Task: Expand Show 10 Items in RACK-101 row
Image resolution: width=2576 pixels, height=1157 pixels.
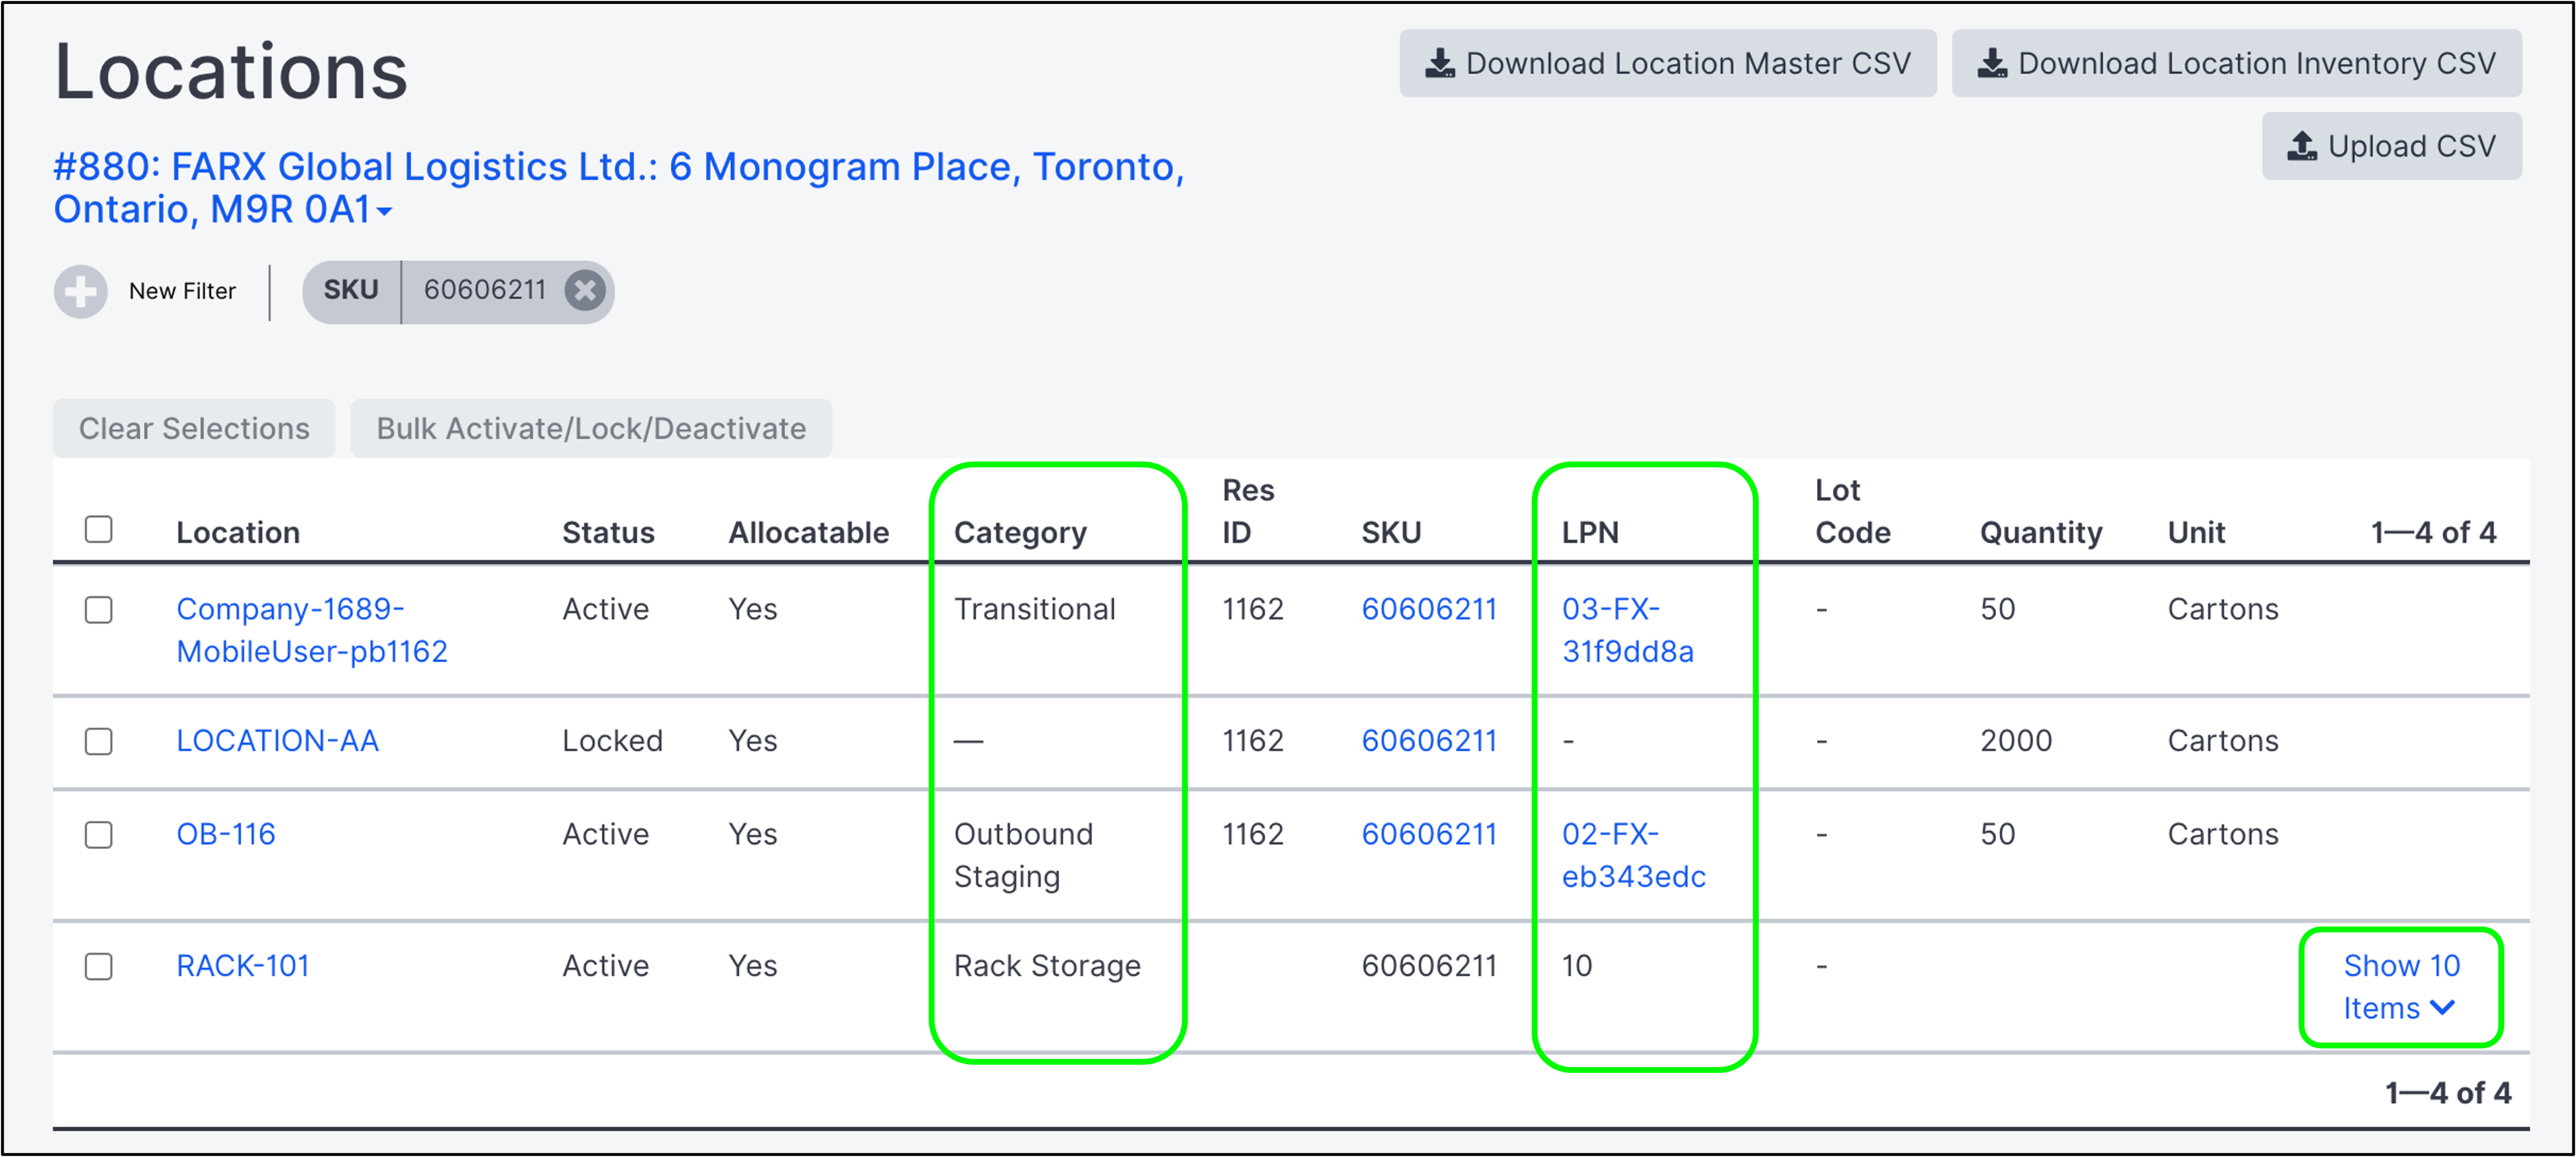Action: 2400,987
